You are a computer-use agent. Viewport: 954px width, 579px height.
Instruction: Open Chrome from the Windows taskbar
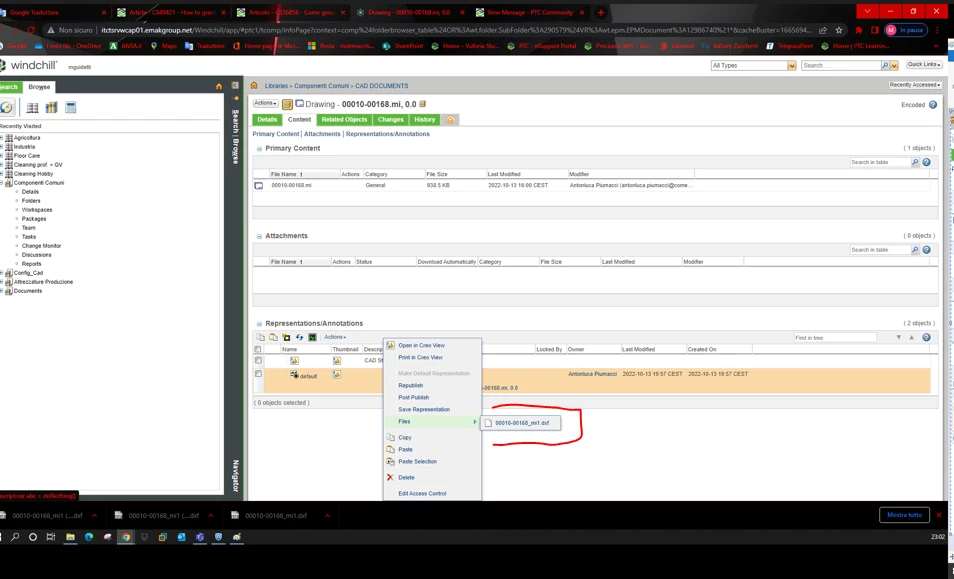[x=125, y=537]
